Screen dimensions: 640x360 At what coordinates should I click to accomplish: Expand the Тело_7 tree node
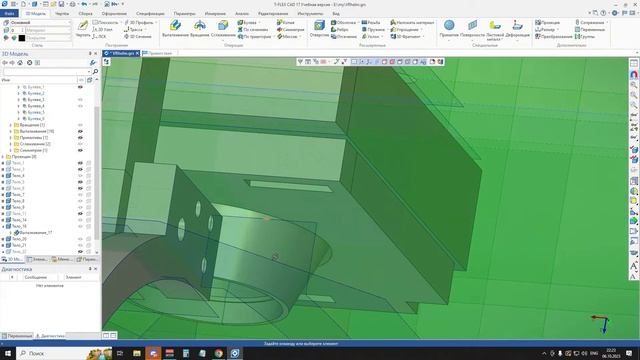tap(3, 195)
